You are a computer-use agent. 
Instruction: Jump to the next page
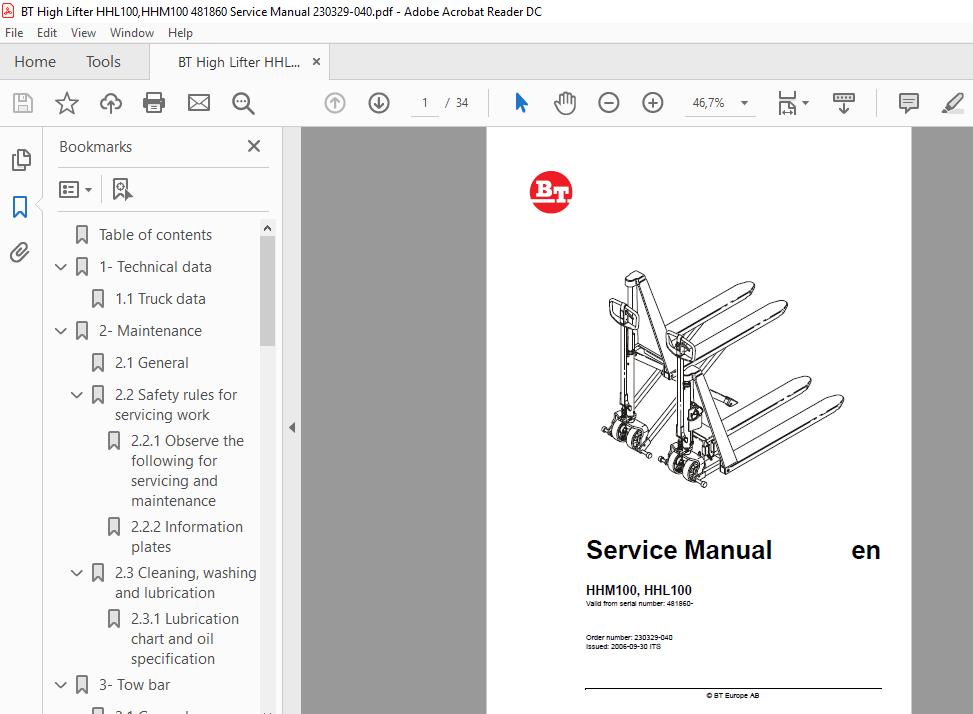coord(378,102)
